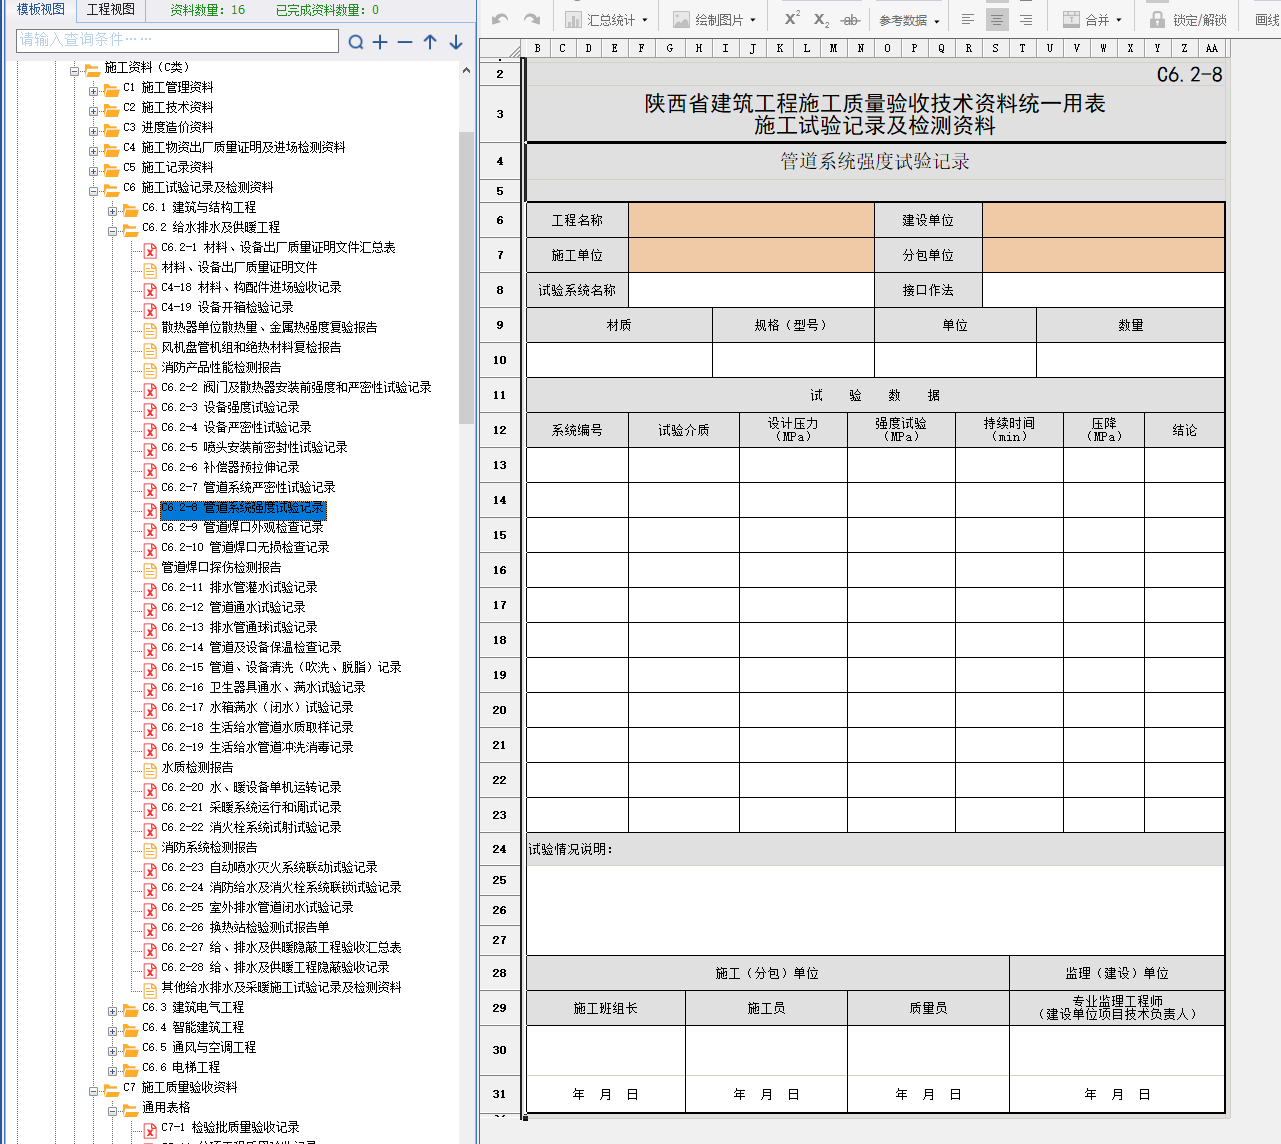Select row header 12
Image resolution: width=1281 pixels, height=1144 pixels.
[500, 430]
